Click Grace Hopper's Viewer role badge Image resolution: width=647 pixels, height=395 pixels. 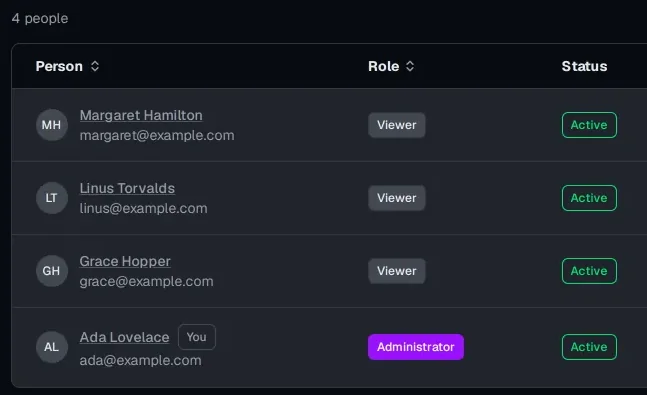click(x=397, y=271)
